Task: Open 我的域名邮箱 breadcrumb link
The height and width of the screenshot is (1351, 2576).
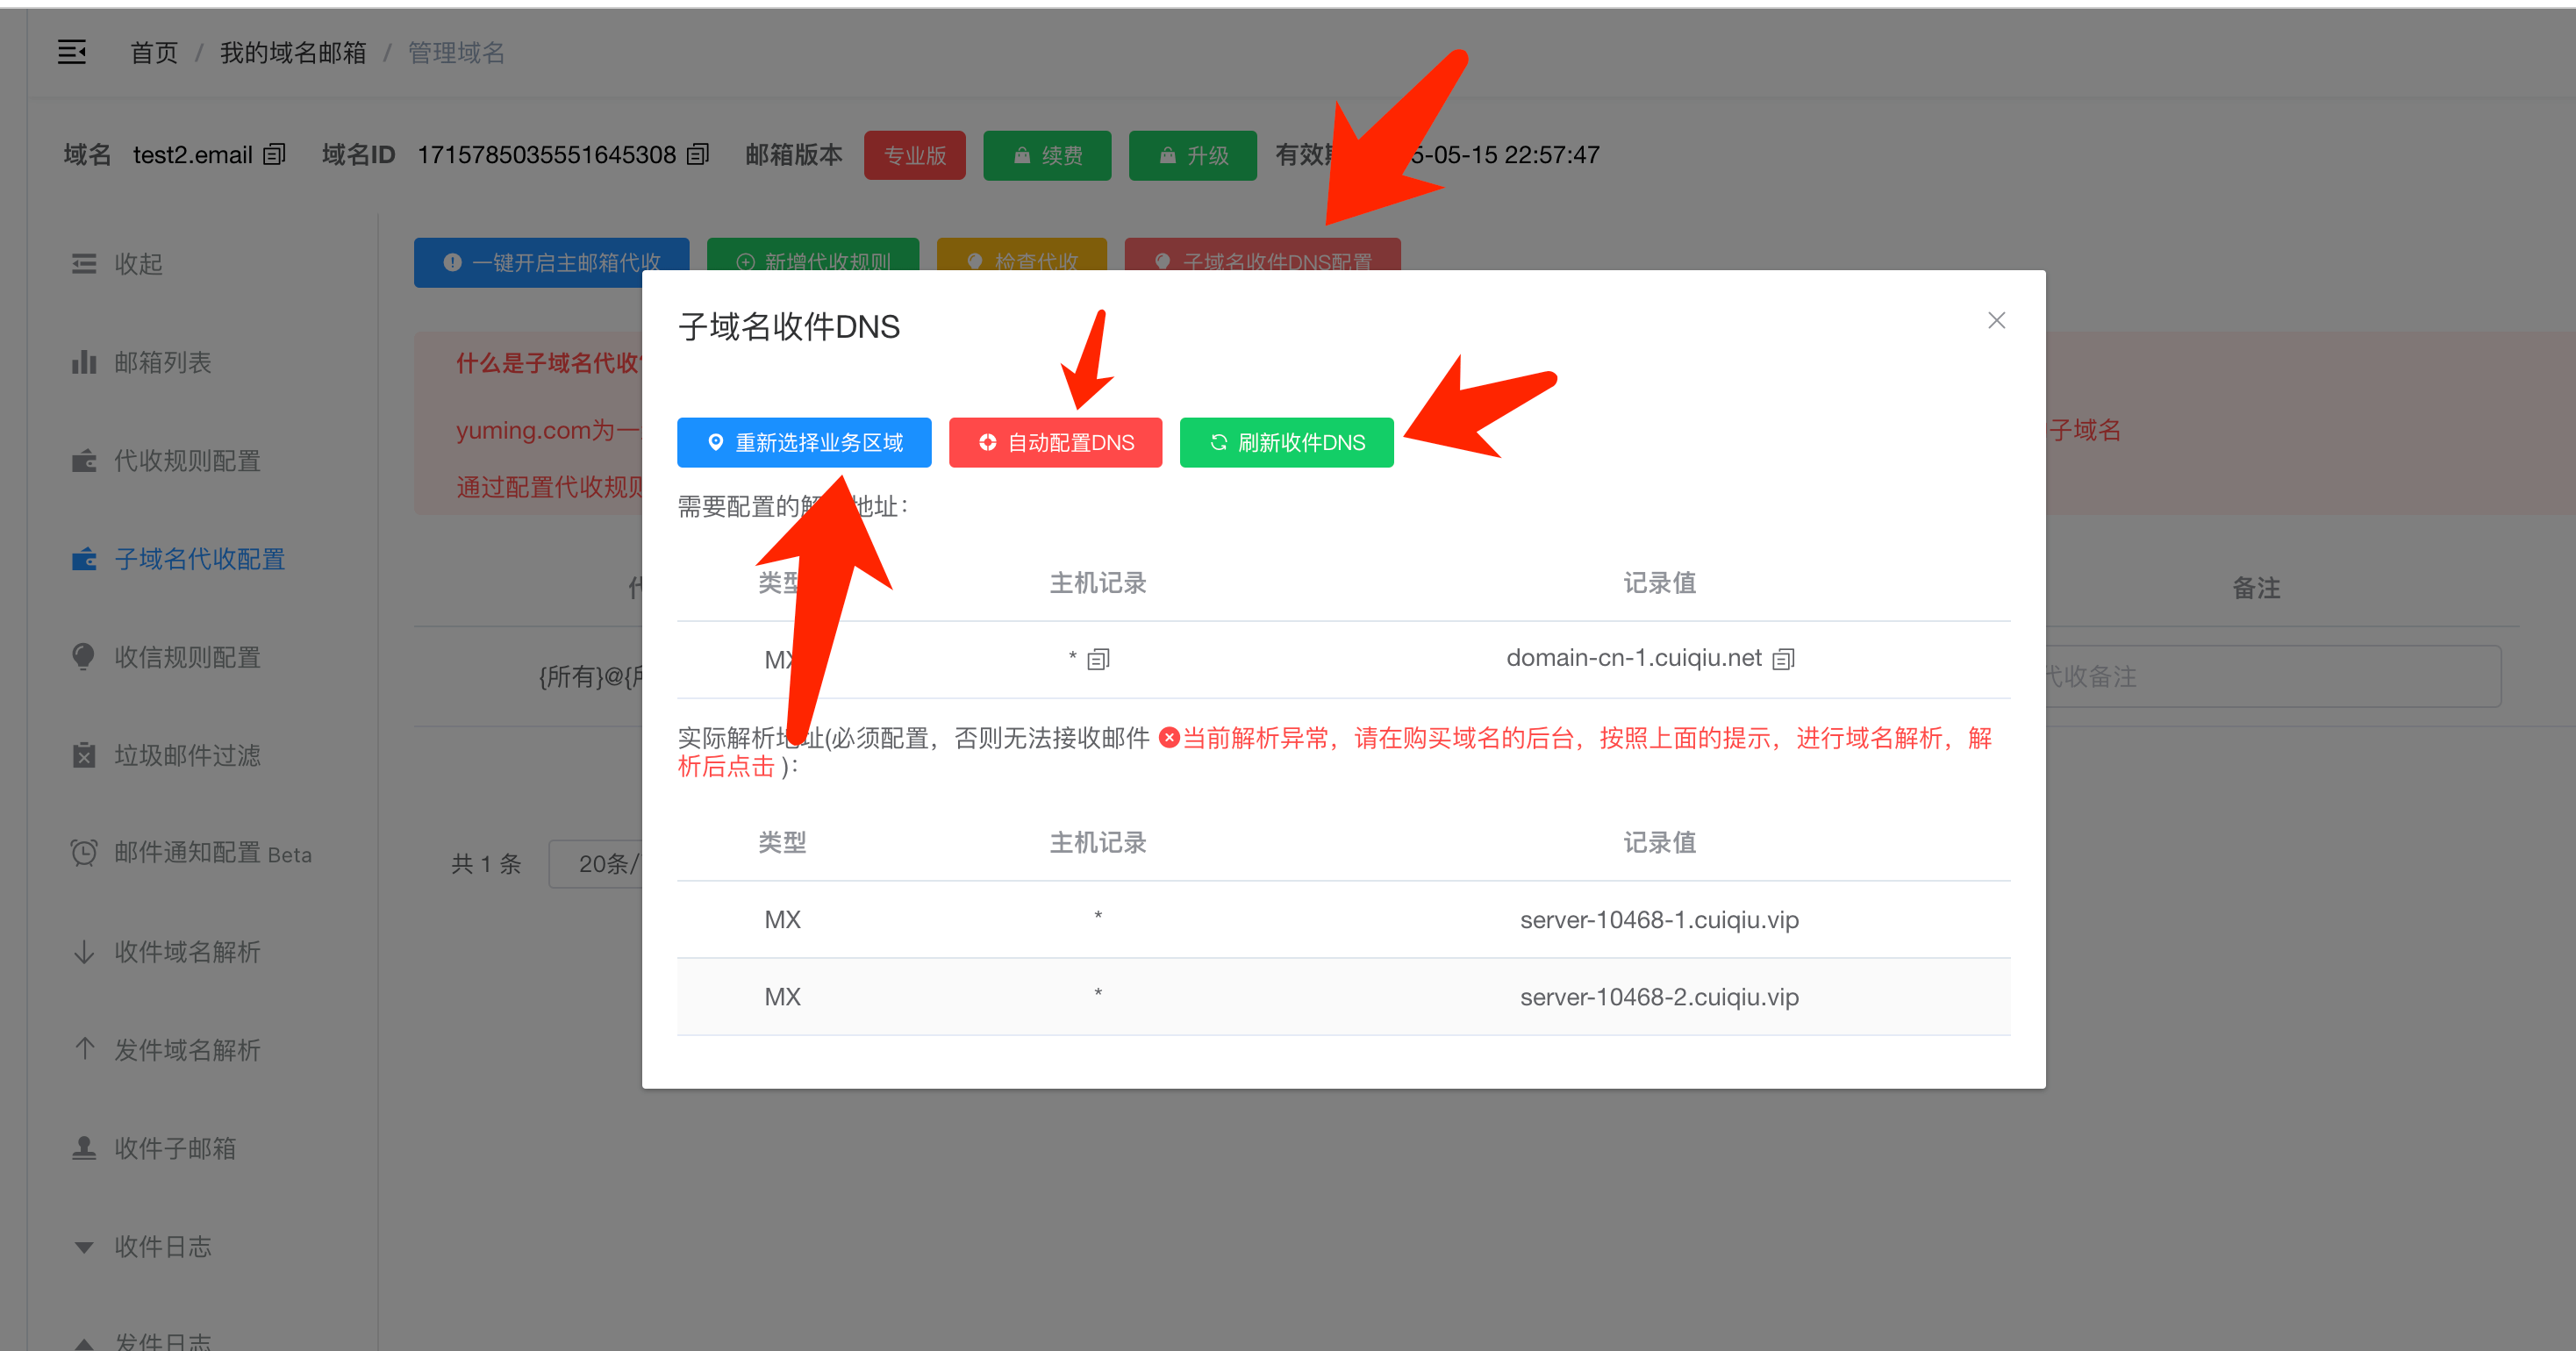Action: tap(293, 52)
